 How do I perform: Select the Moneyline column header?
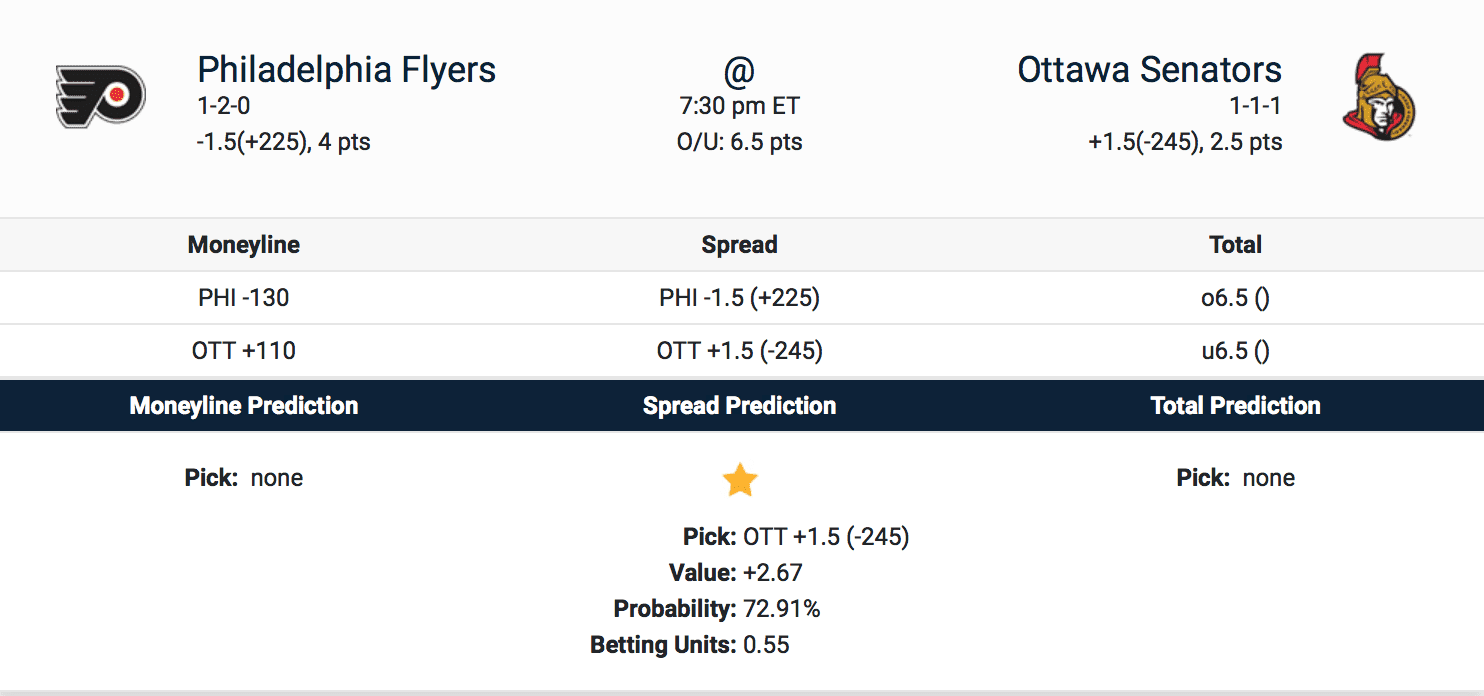pos(244,245)
